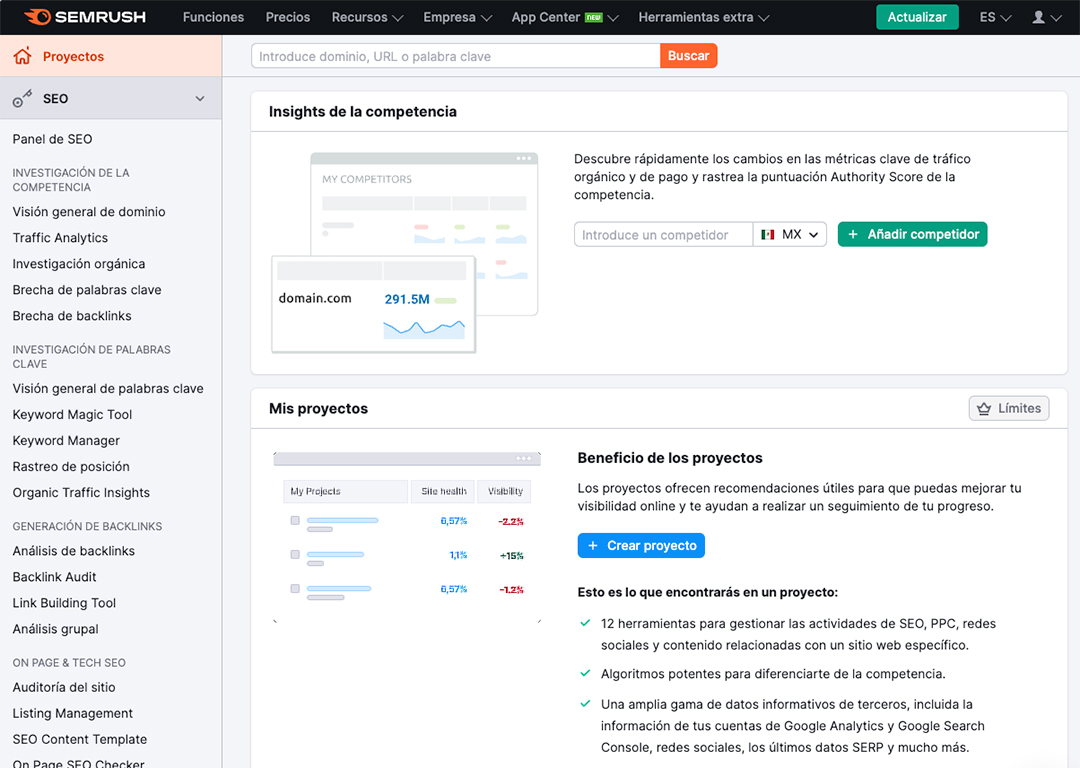The image size is (1080, 768).
Task: Click 'Beneficio de los proyectos' heading
Action: (x=670, y=458)
